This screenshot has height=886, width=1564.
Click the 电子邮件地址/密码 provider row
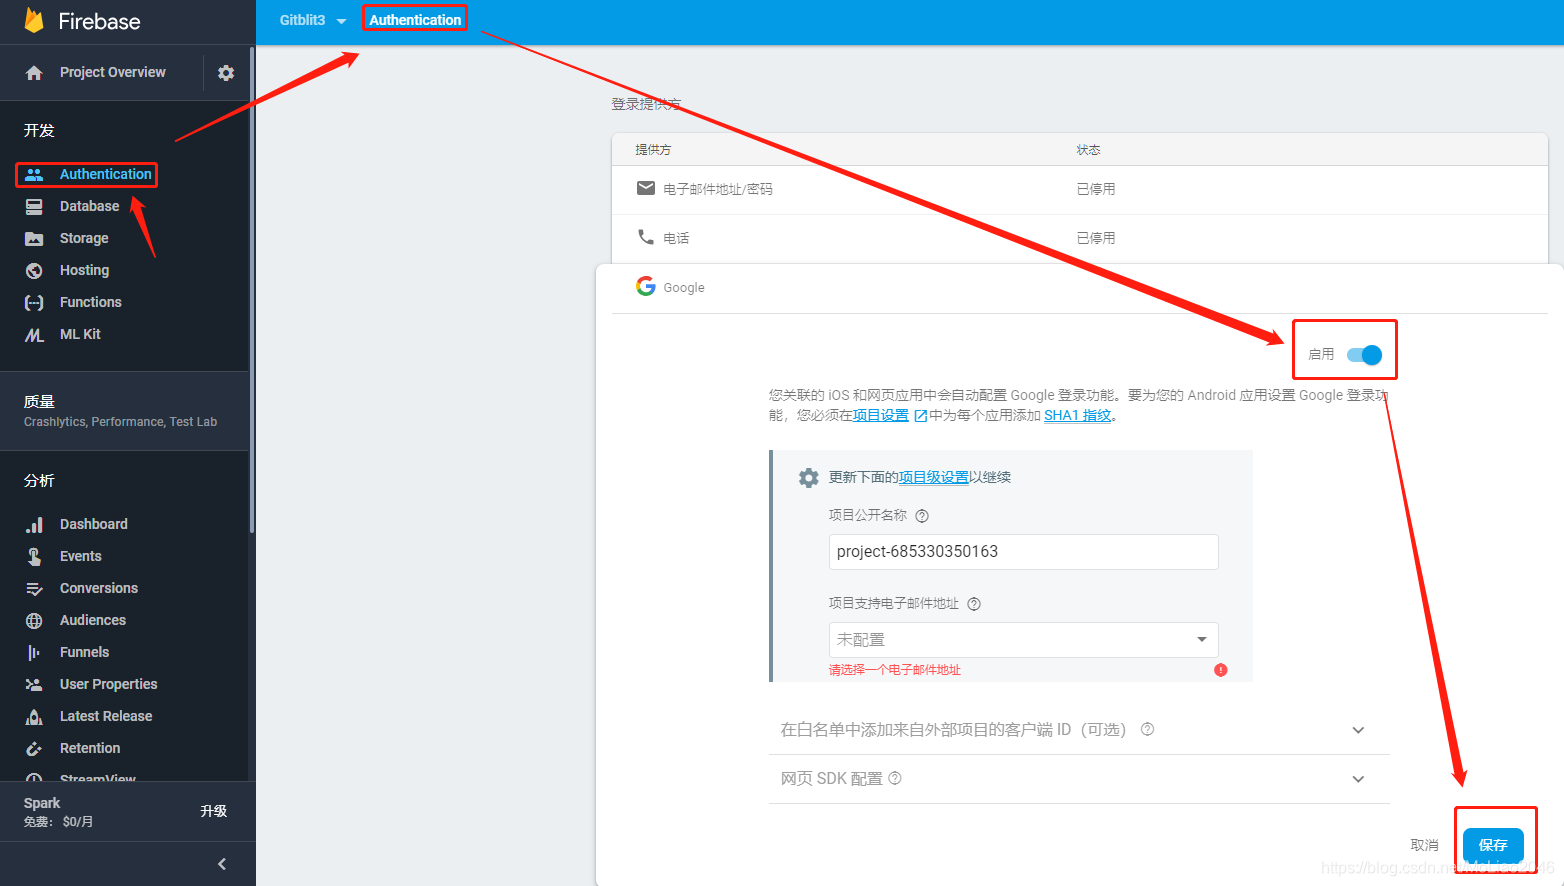[x=1080, y=189]
